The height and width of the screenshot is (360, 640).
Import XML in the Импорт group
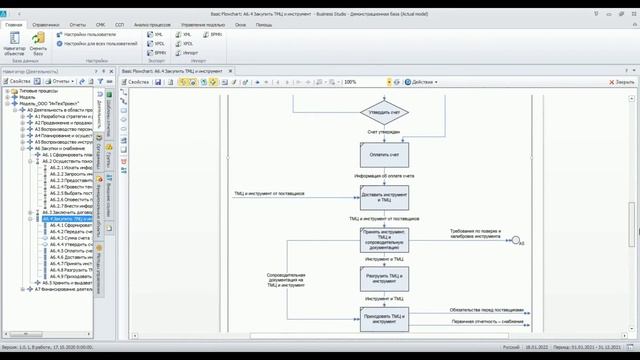[x=183, y=34]
